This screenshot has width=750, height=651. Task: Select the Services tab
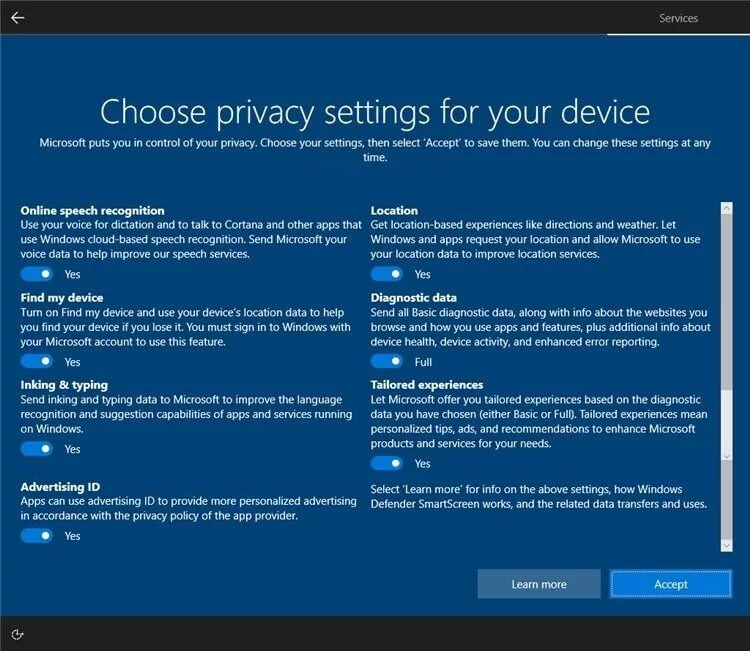click(x=678, y=18)
